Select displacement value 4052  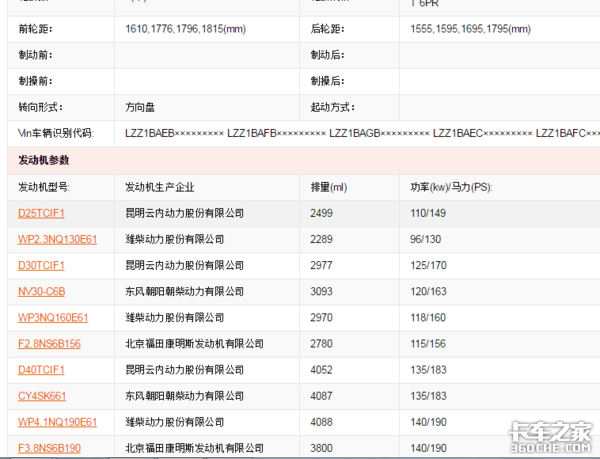point(321,370)
